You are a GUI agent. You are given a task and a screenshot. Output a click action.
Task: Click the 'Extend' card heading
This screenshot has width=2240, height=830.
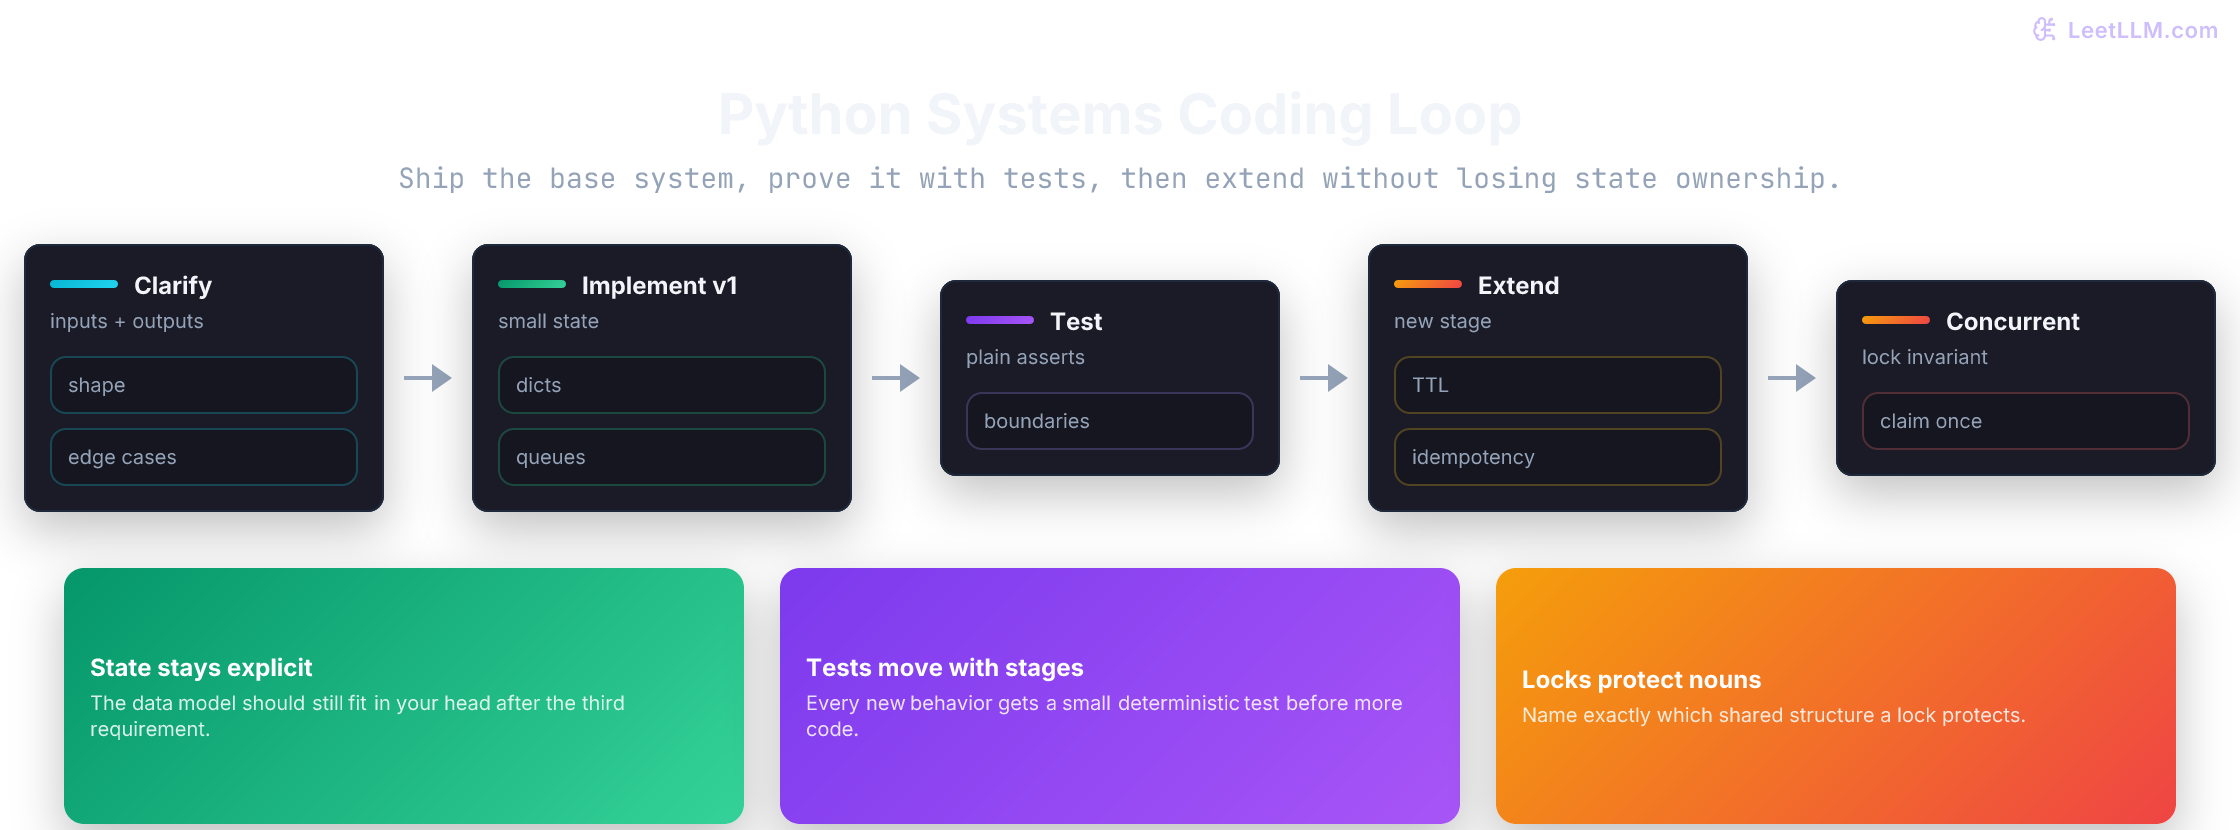(x=1518, y=286)
